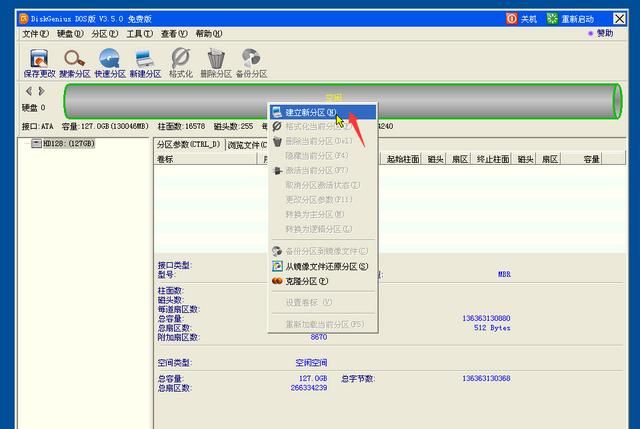Open the 文件 File menu
The image size is (640, 429).
pyautogui.click(x=35, y=34)
